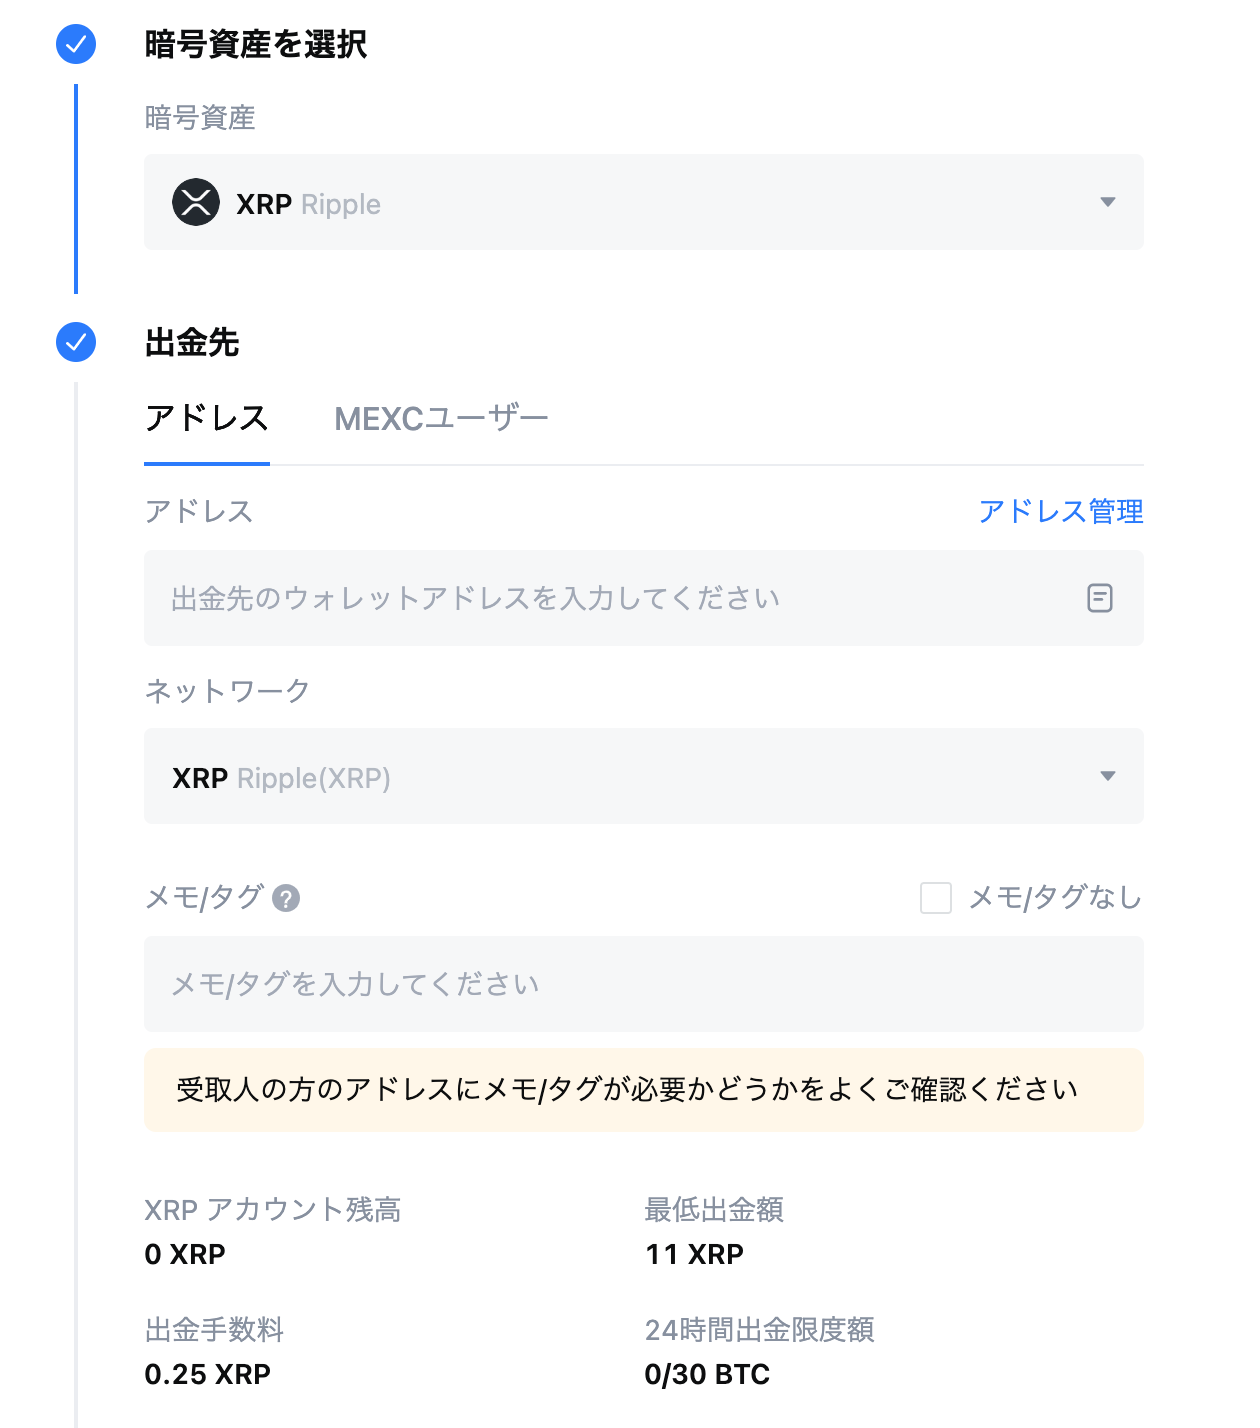Click the dropdown caret on the crypto asset selector
Image resolution: width=1260 pixels, height=1428 pixels.
click(1107, 202)
